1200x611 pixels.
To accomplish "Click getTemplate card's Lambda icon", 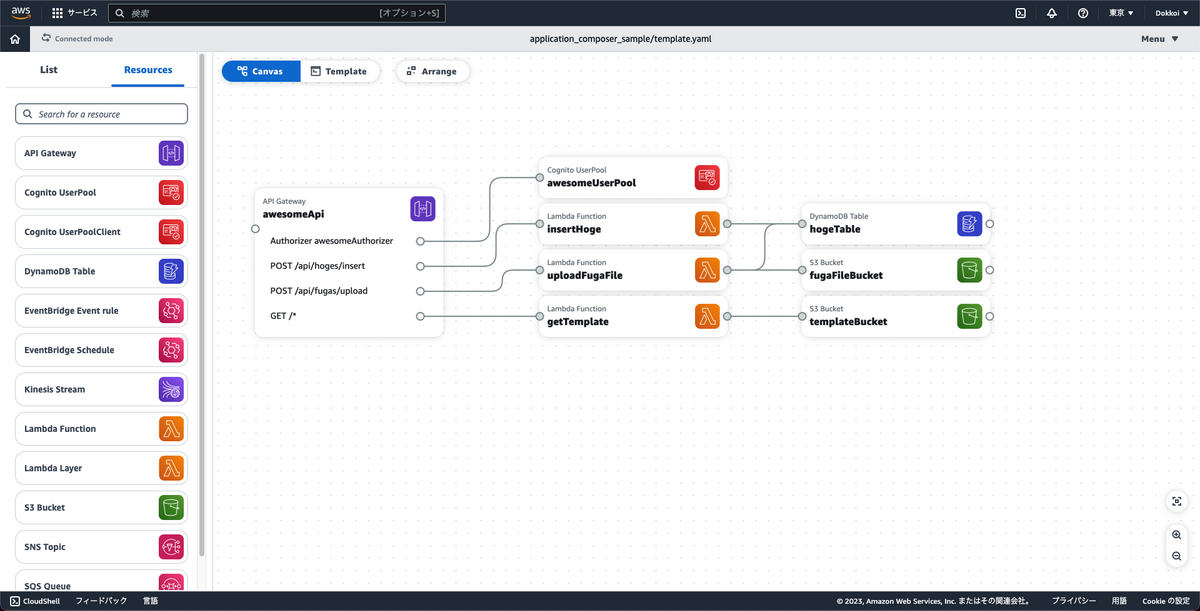I will pyautogui.click(x=707, y=316).
